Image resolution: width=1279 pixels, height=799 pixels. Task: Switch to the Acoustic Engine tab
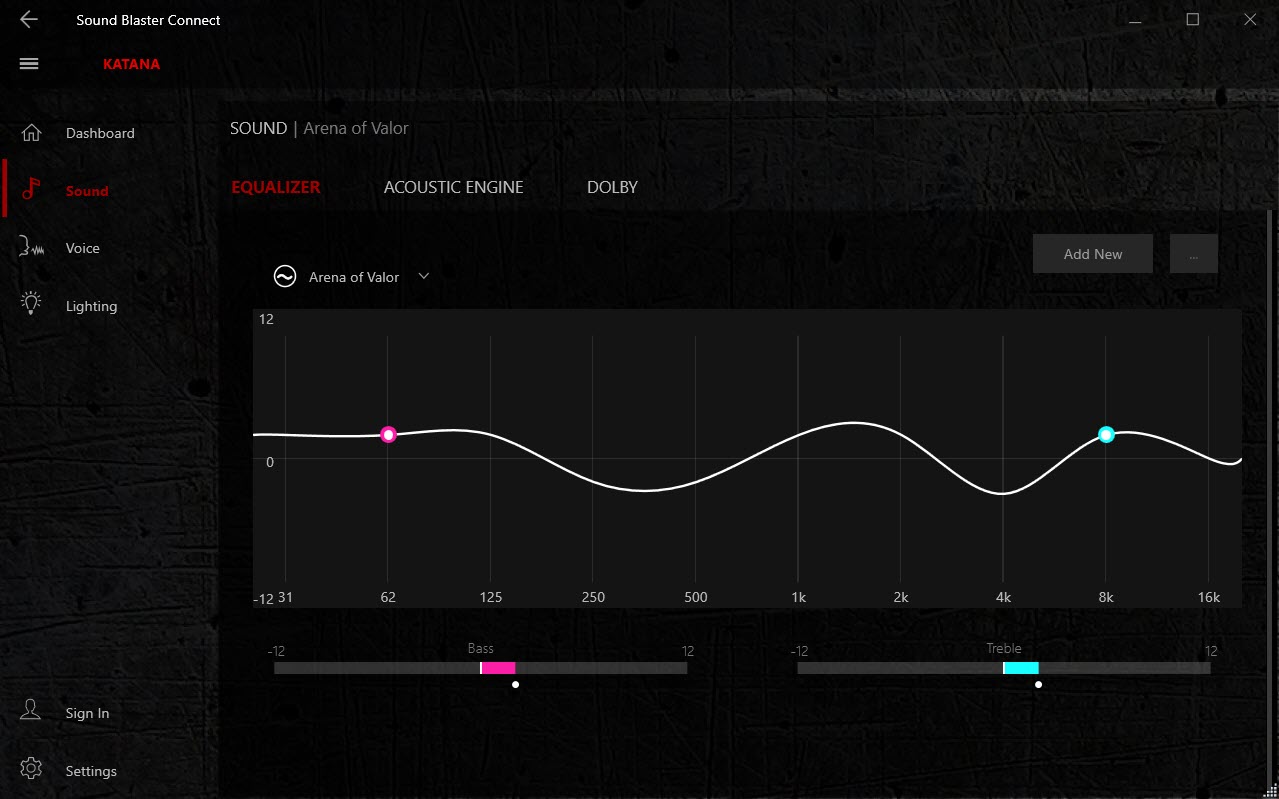pyautogui.click(x=454, y=187)
